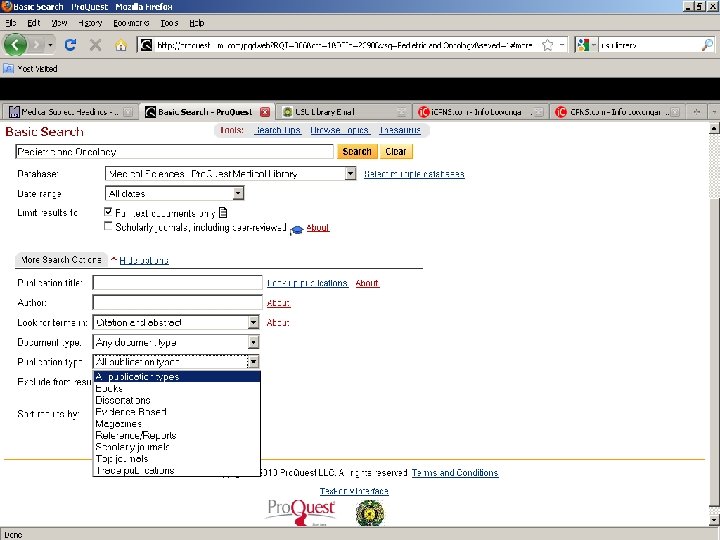Open the tab list dropdown arrow

click(714, 112)
